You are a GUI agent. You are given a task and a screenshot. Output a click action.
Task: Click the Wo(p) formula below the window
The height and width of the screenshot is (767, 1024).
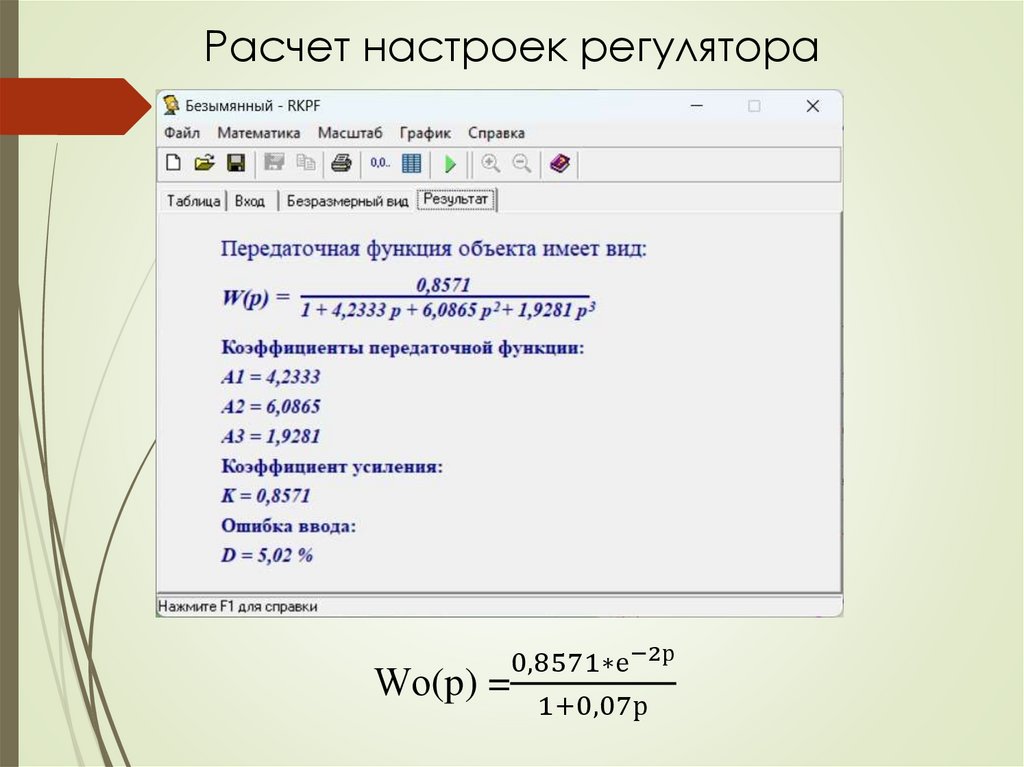(525, 683)
